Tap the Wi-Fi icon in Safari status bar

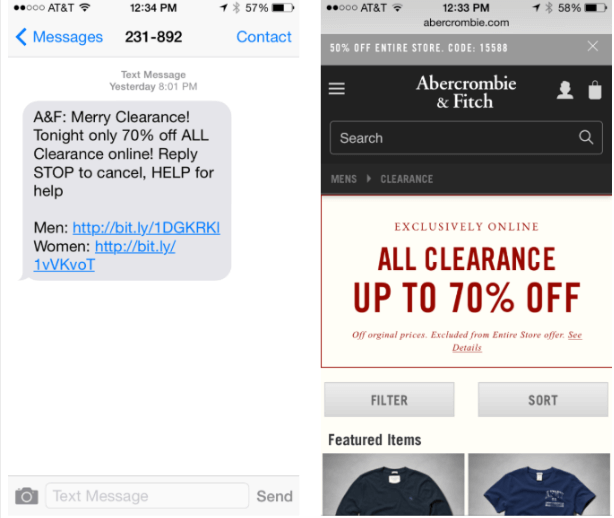[397, 7]
